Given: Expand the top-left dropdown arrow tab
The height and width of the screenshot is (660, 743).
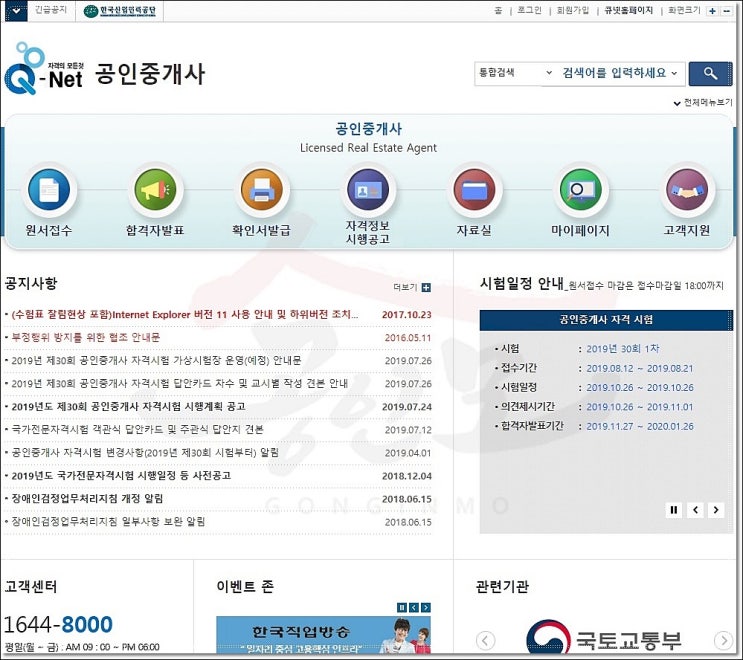Looking at the screenshot, I should tap(16, 11).
